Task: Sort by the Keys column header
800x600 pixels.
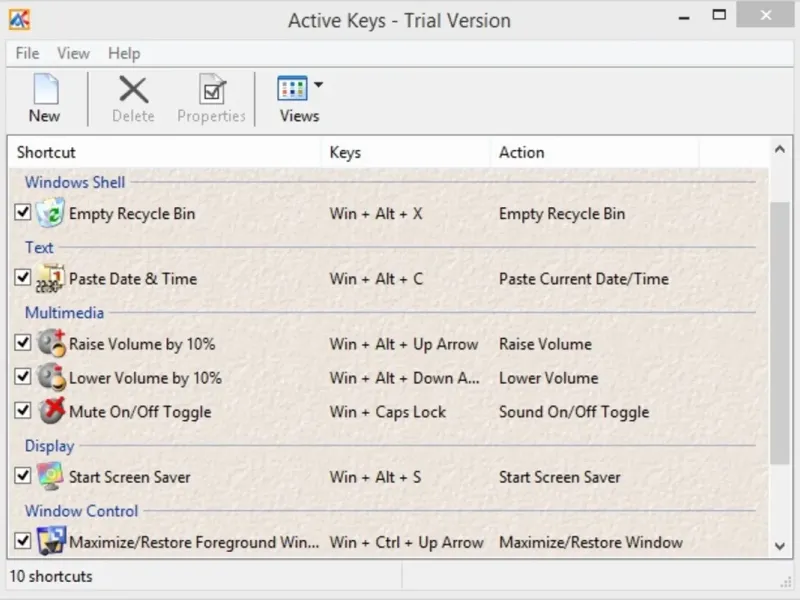Action: [406, 152]
